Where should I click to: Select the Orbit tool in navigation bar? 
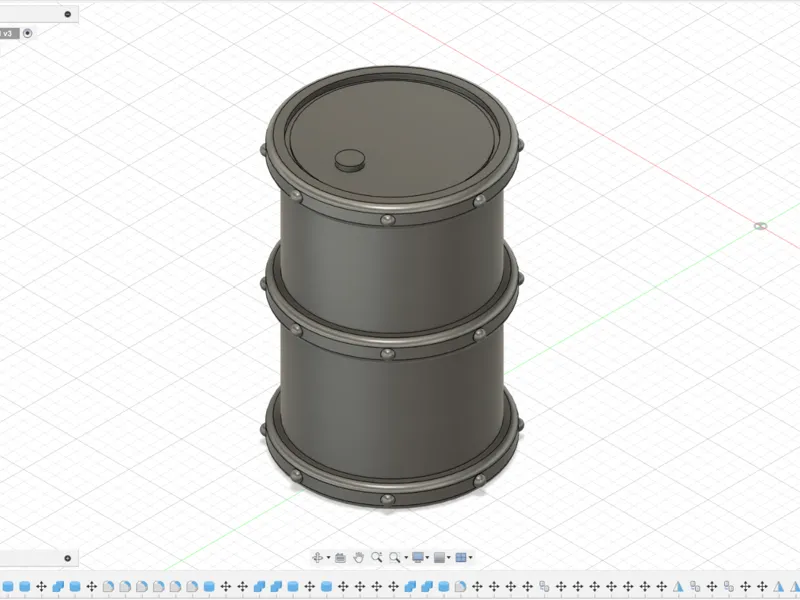[317, 558]
